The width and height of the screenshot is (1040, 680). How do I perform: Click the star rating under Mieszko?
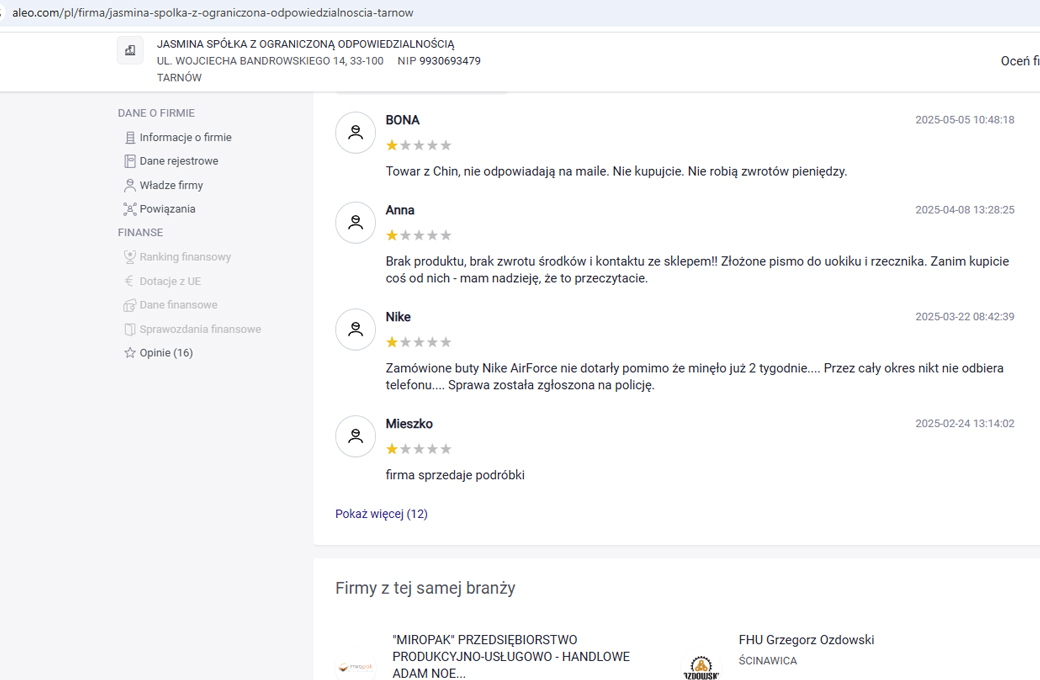click(x=419, y=449)
